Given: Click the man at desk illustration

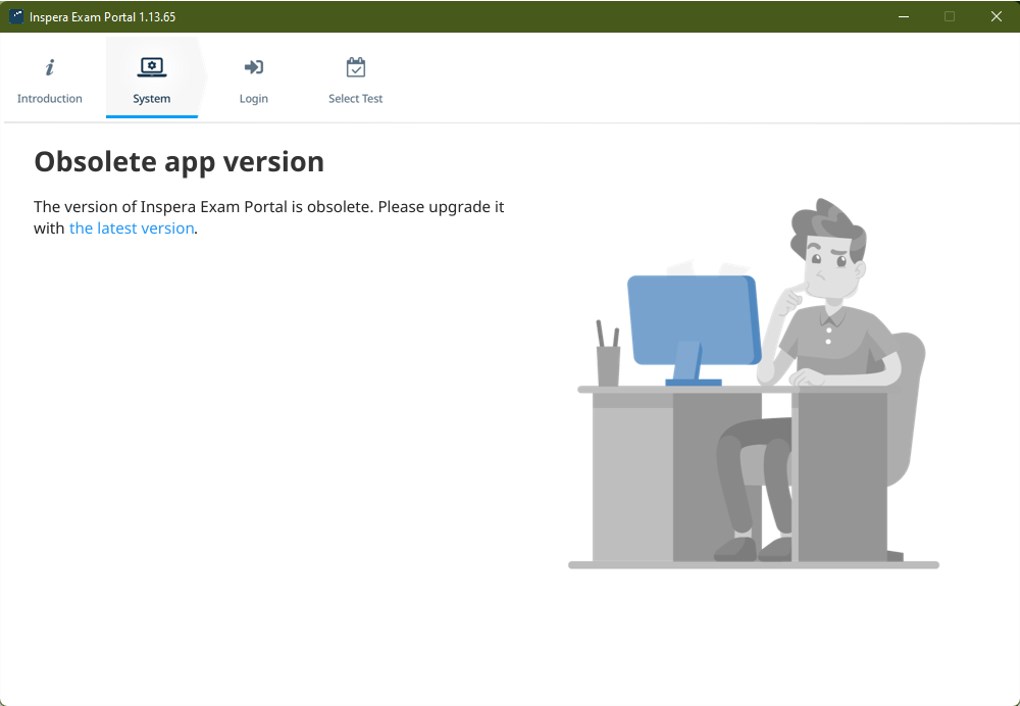Looking at the screenshot, I should (754, 383).
